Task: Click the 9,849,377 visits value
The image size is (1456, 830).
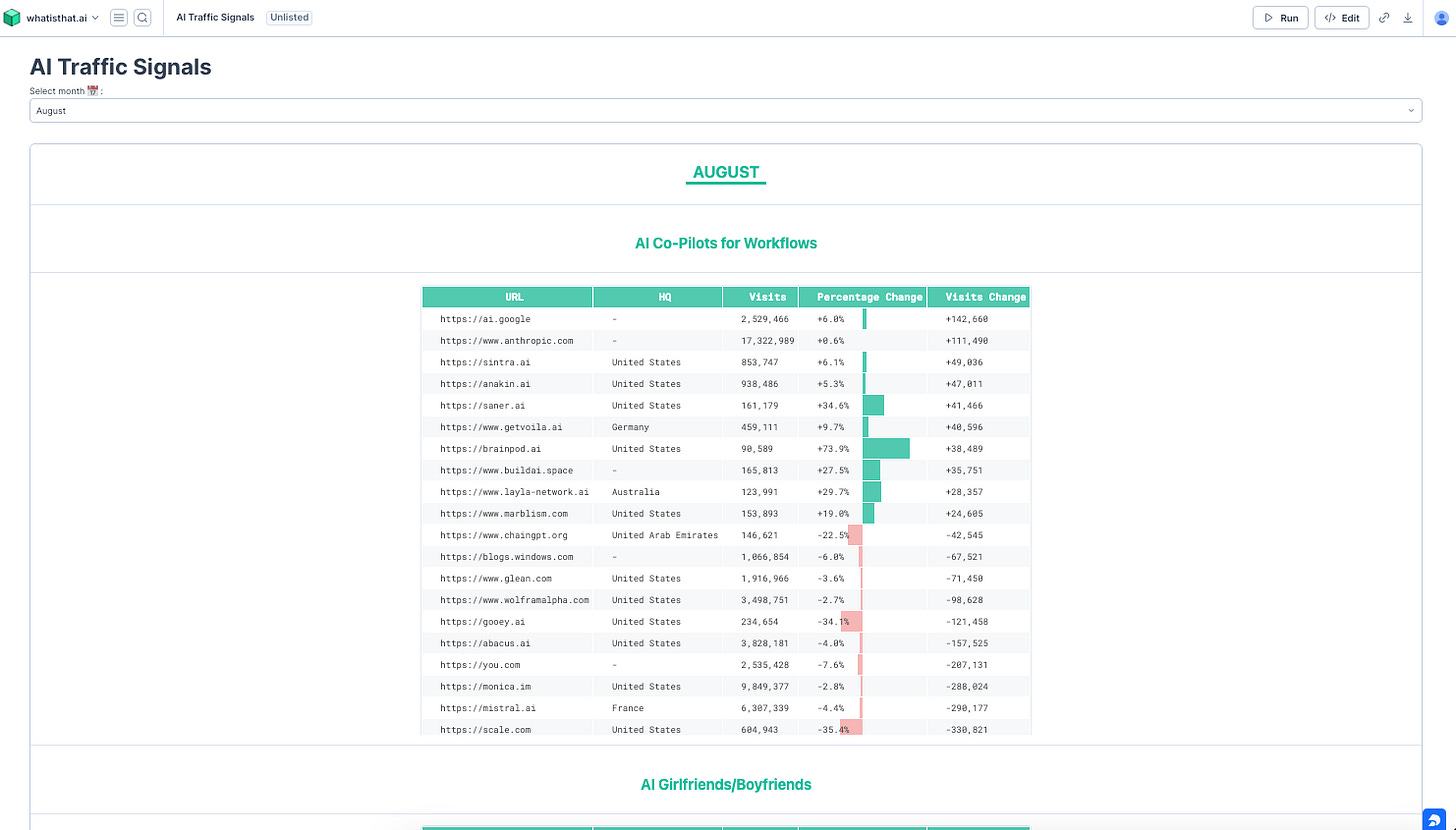Action: (x=765, y=687)
